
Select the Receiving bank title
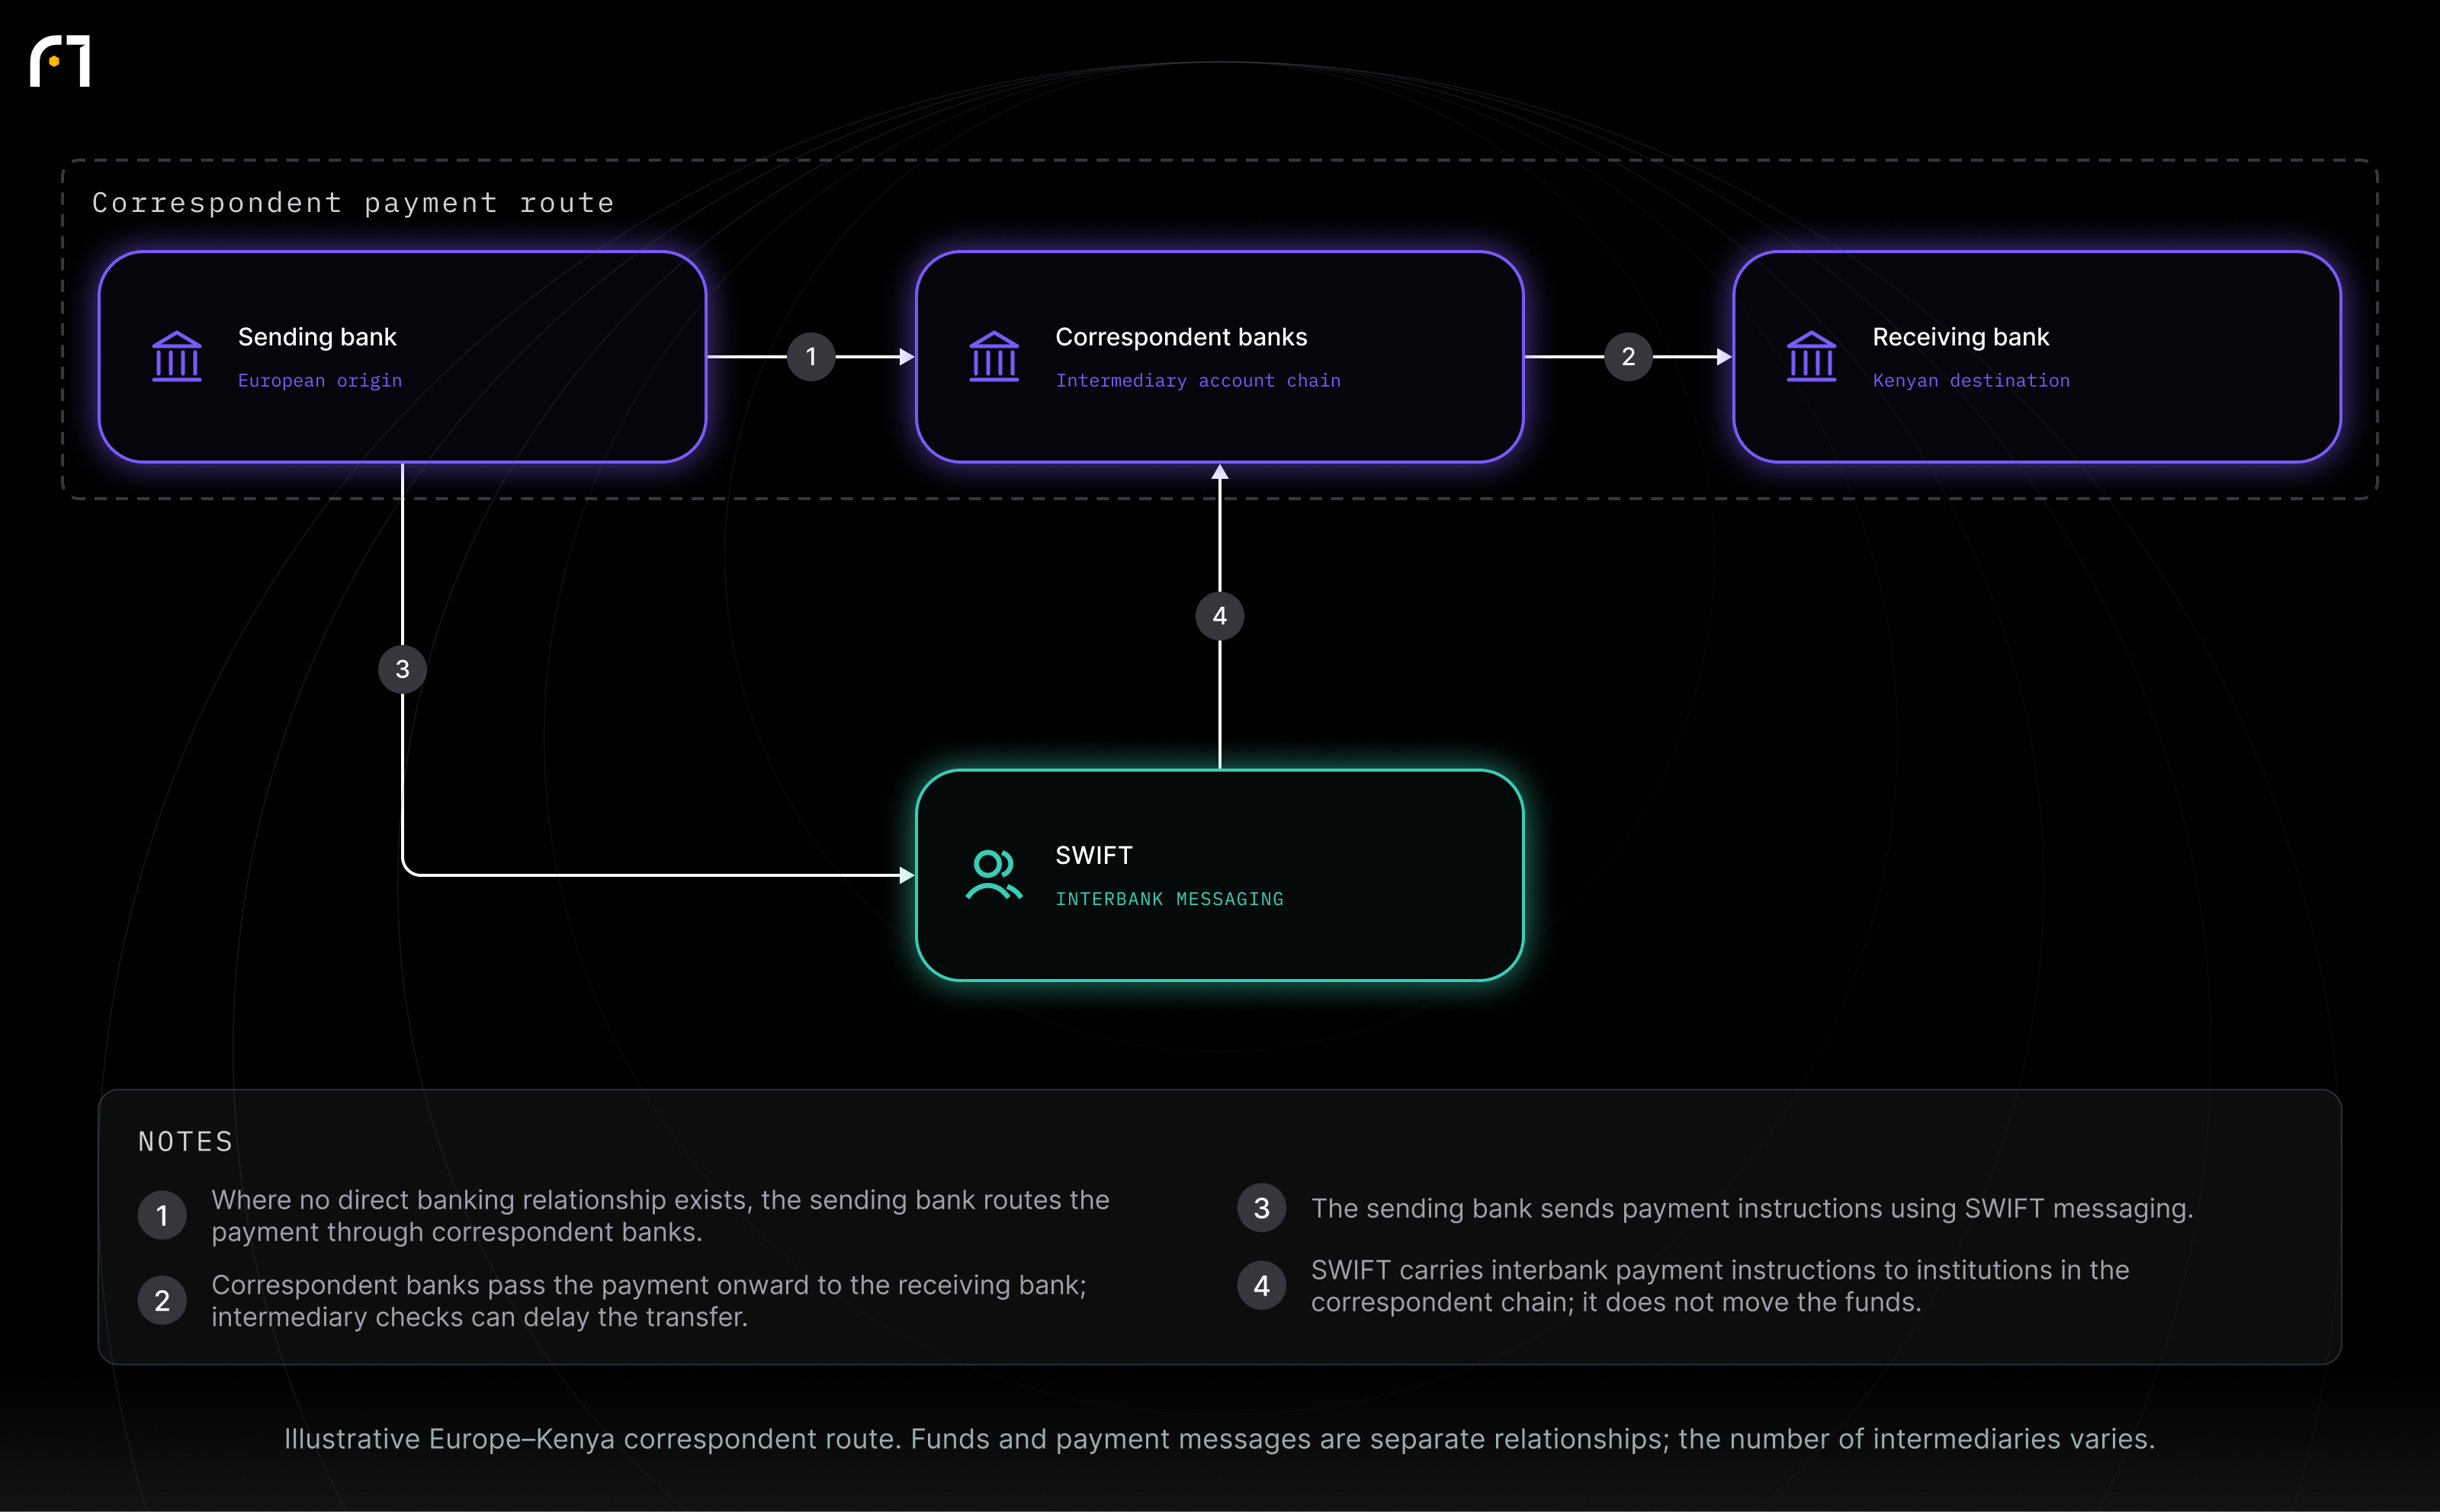(1960, 338)
